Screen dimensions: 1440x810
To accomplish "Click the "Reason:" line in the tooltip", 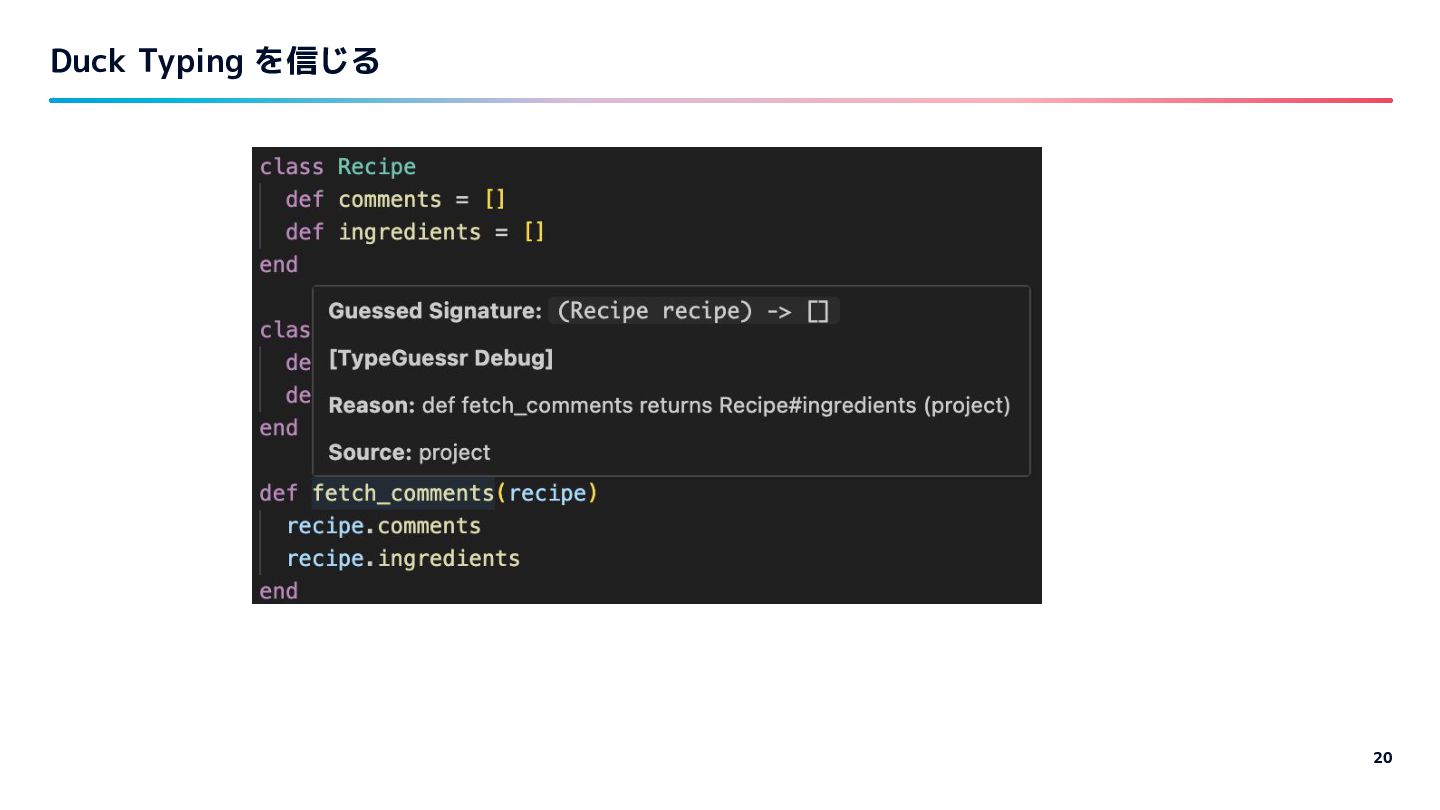I will pyautogui.click(x=668, y=405).
